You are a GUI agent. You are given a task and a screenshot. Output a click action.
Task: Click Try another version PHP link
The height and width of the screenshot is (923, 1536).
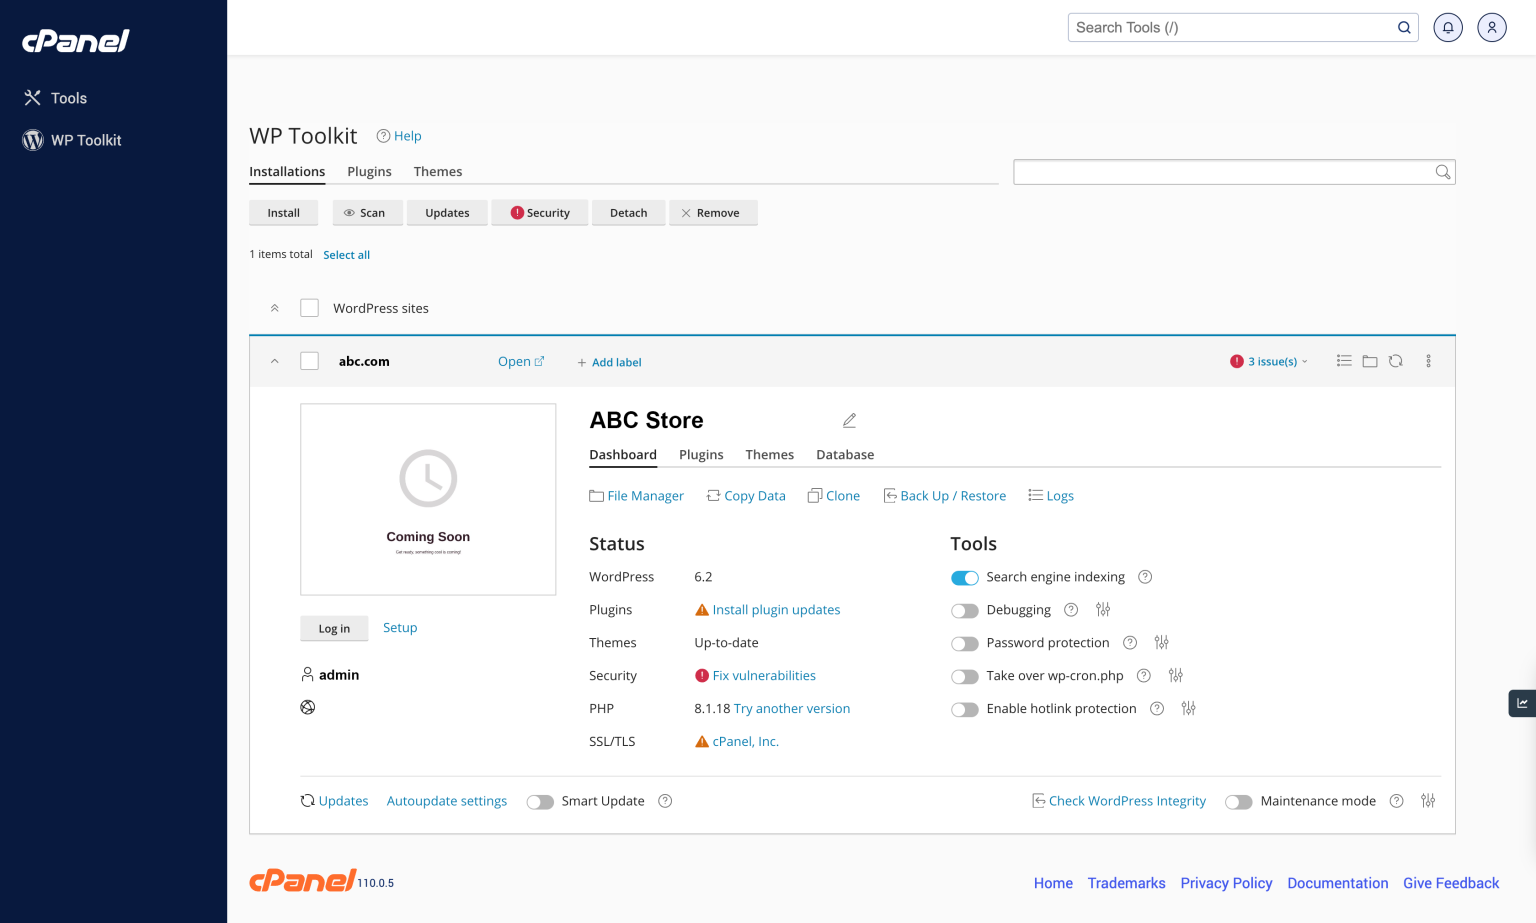(x=792, y=709)
